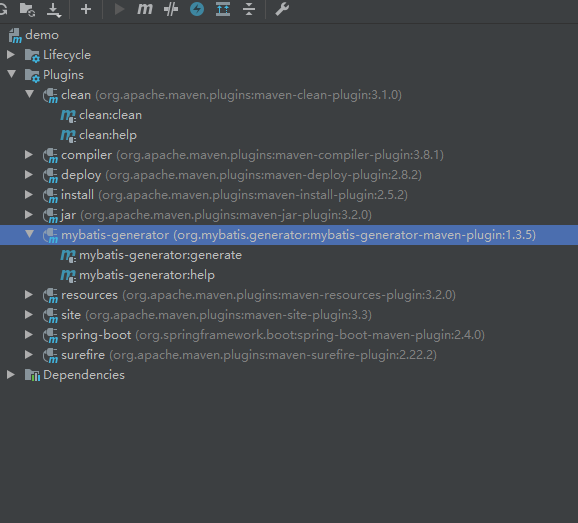Select the demo project label
Image resolution: width=578 pixels, height=523 pixels.
tap(42, 35)
